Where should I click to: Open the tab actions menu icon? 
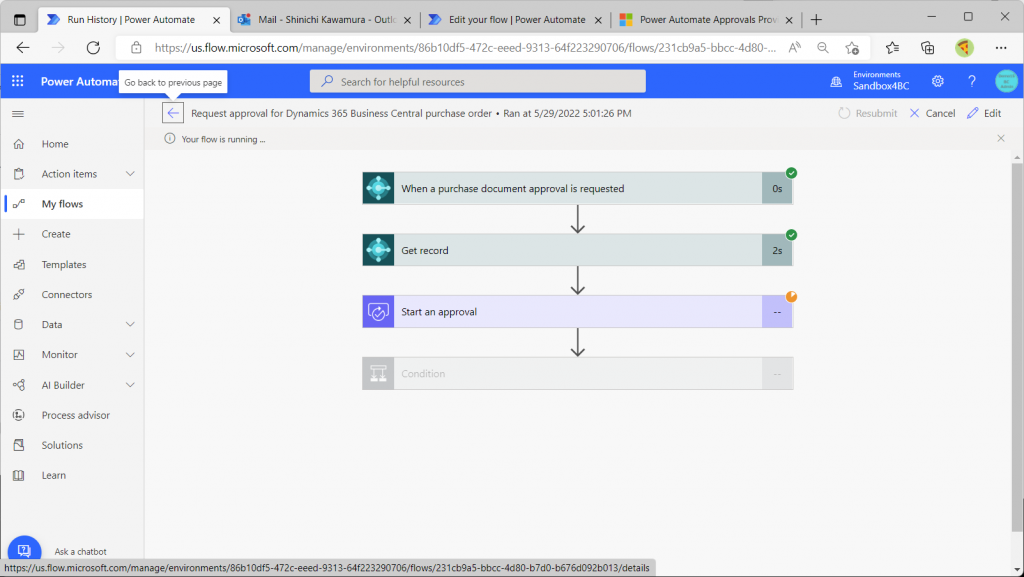click(x=20, y=20)
